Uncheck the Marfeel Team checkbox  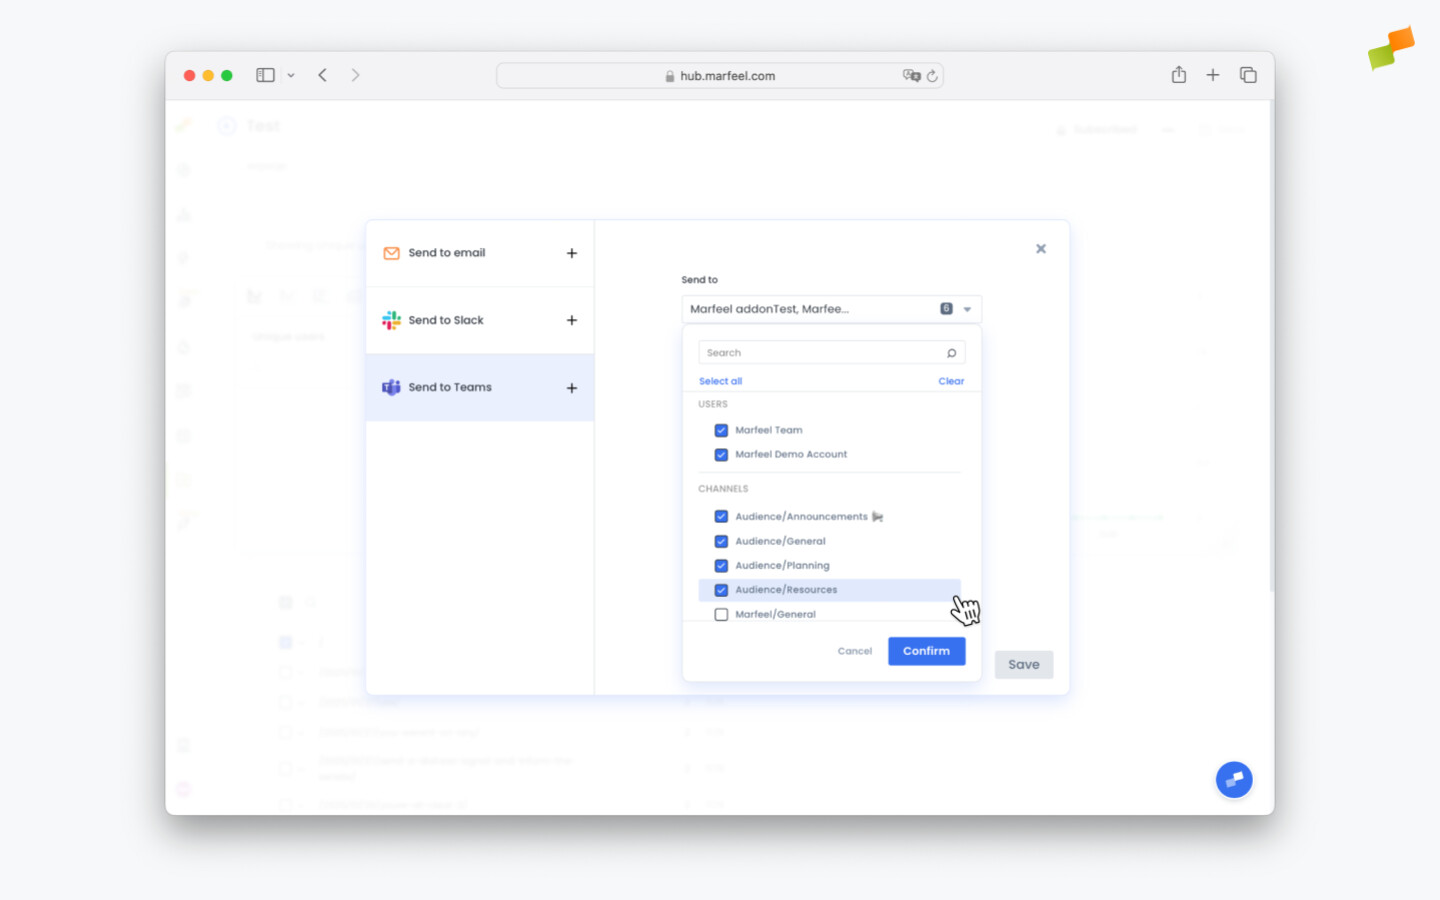click(721, 430)
